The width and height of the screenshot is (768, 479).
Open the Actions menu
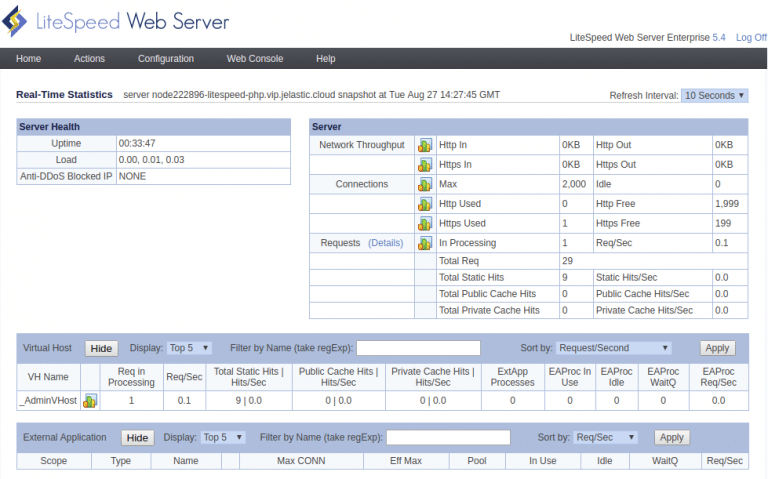89,59
